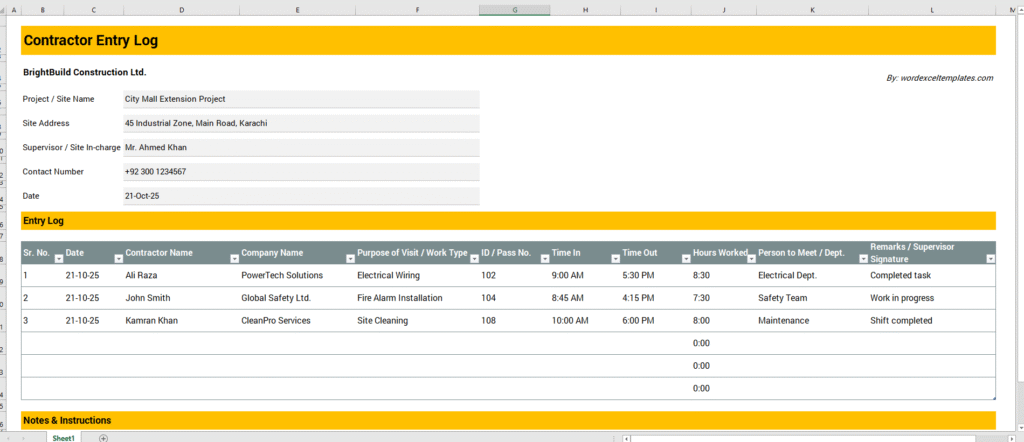Open the Sr. No. column filter dropdown

58,259
